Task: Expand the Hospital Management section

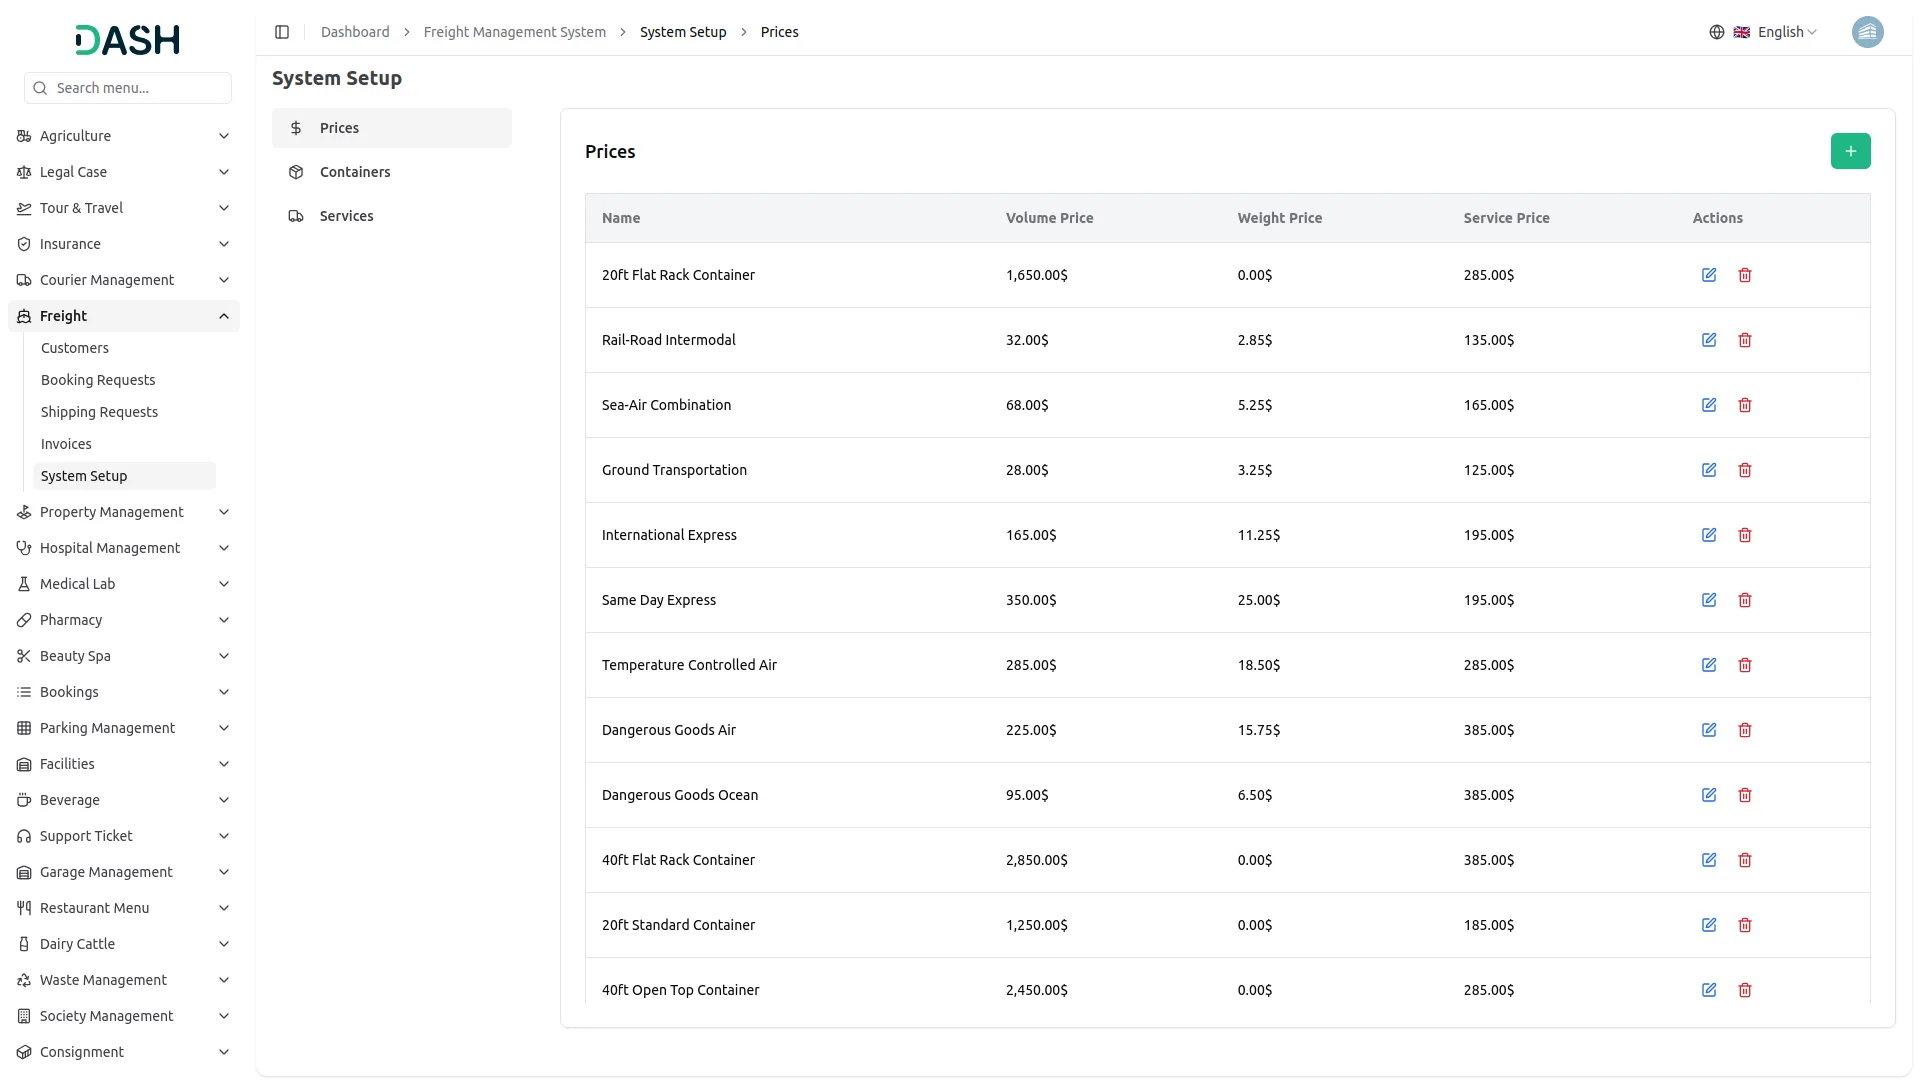Action: (x=108, y=547)
